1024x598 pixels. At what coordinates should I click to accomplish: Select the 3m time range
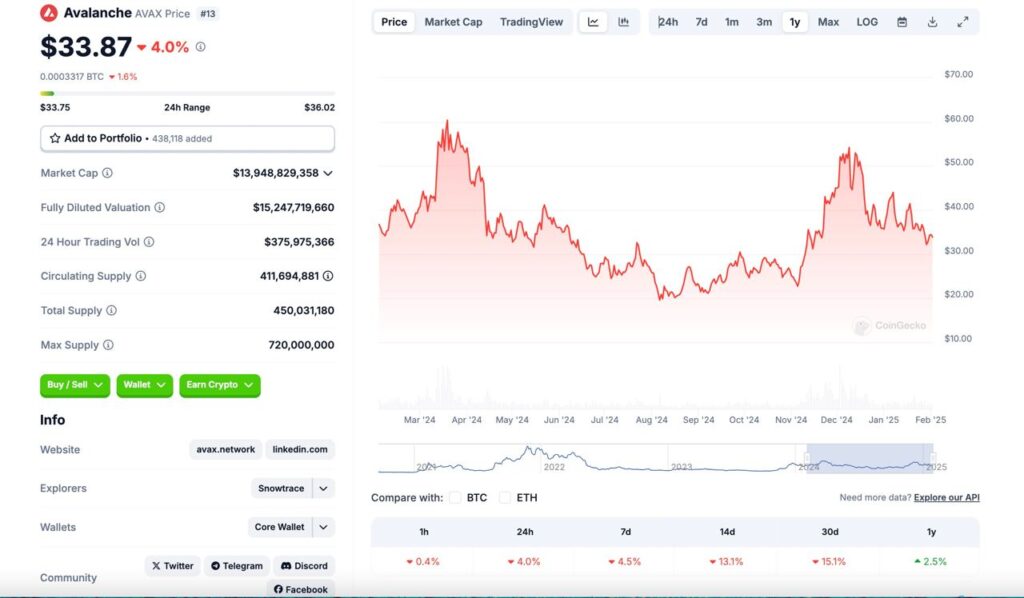click(x=764, y=22)
